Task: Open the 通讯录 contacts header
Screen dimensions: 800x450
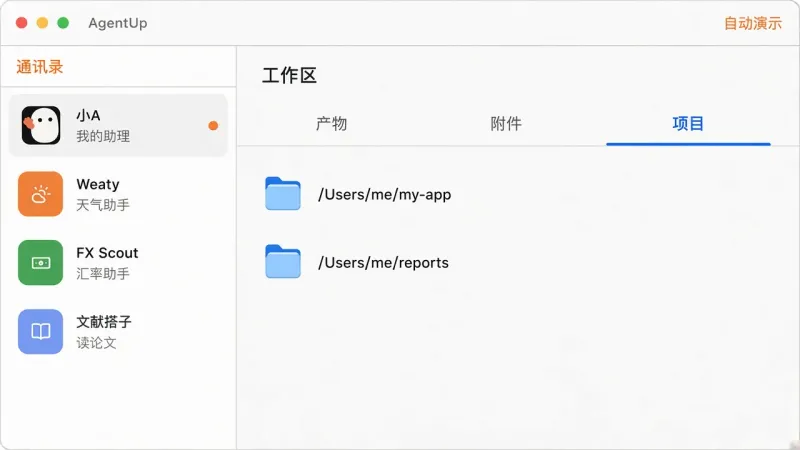Action: 39,67
